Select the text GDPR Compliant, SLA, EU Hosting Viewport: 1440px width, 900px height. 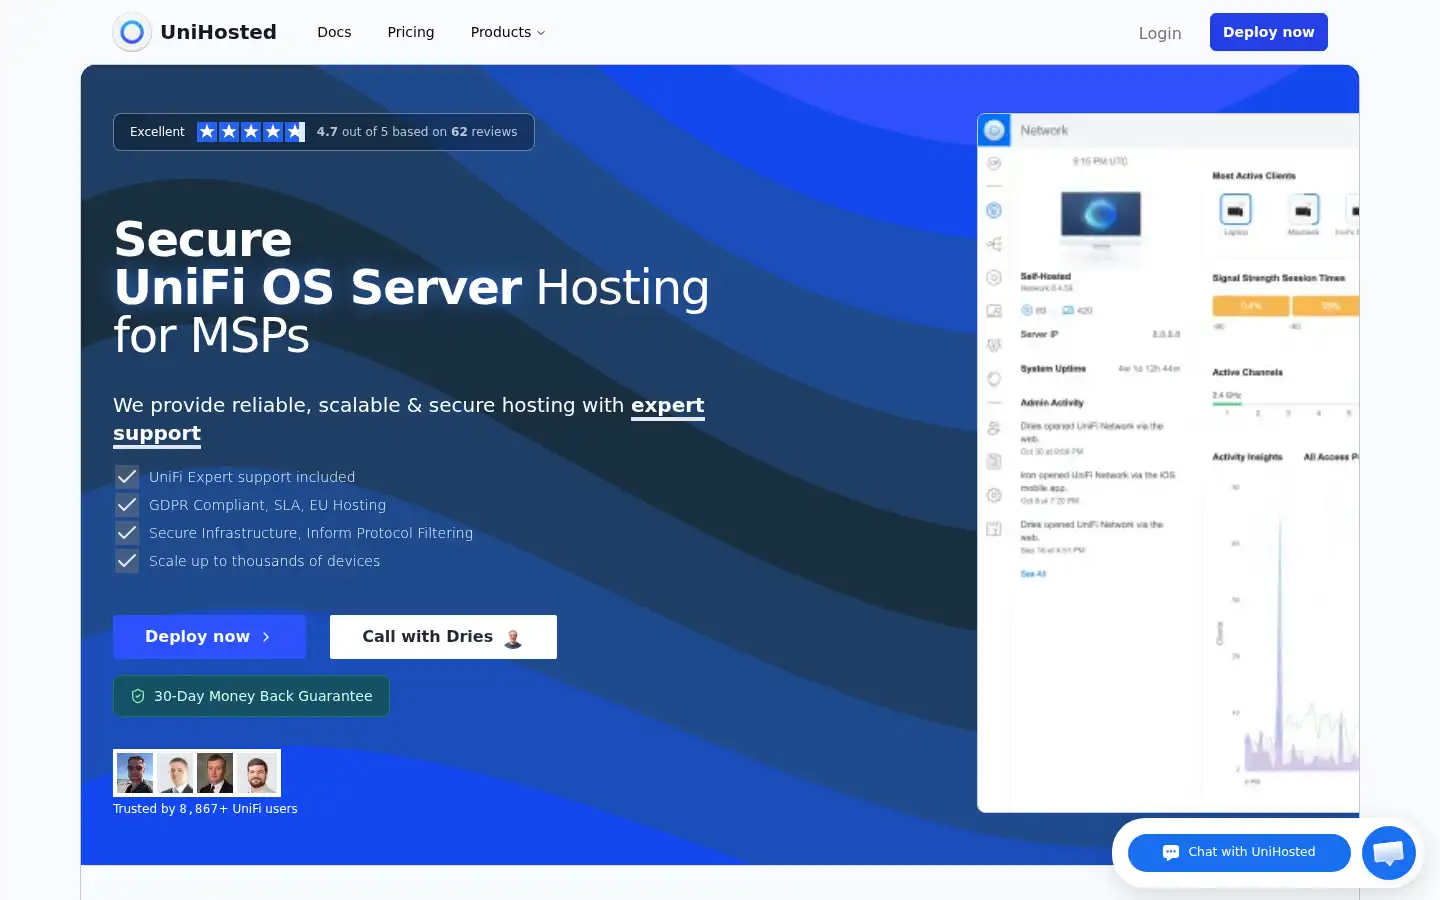[x=267, y=505]
